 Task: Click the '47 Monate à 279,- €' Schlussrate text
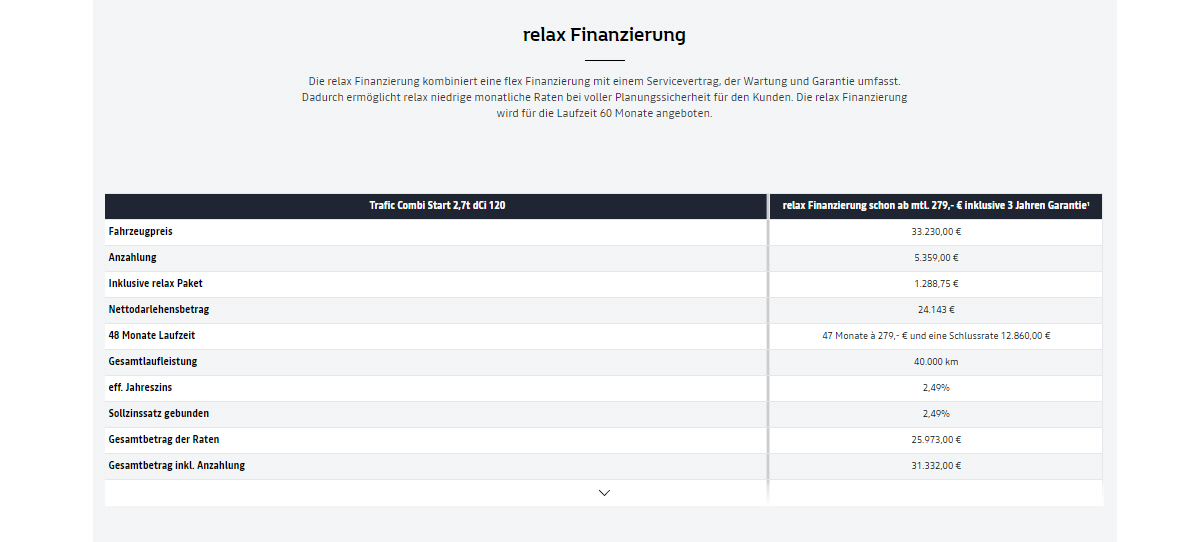[936, 335]
